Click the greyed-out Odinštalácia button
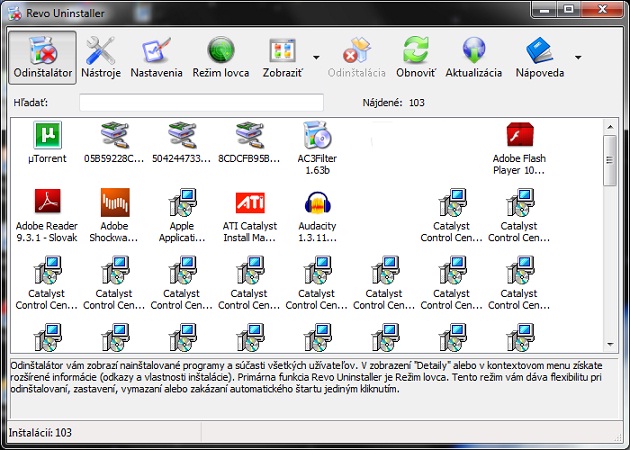This screenshot has width=630, height=450. point(356,57)
